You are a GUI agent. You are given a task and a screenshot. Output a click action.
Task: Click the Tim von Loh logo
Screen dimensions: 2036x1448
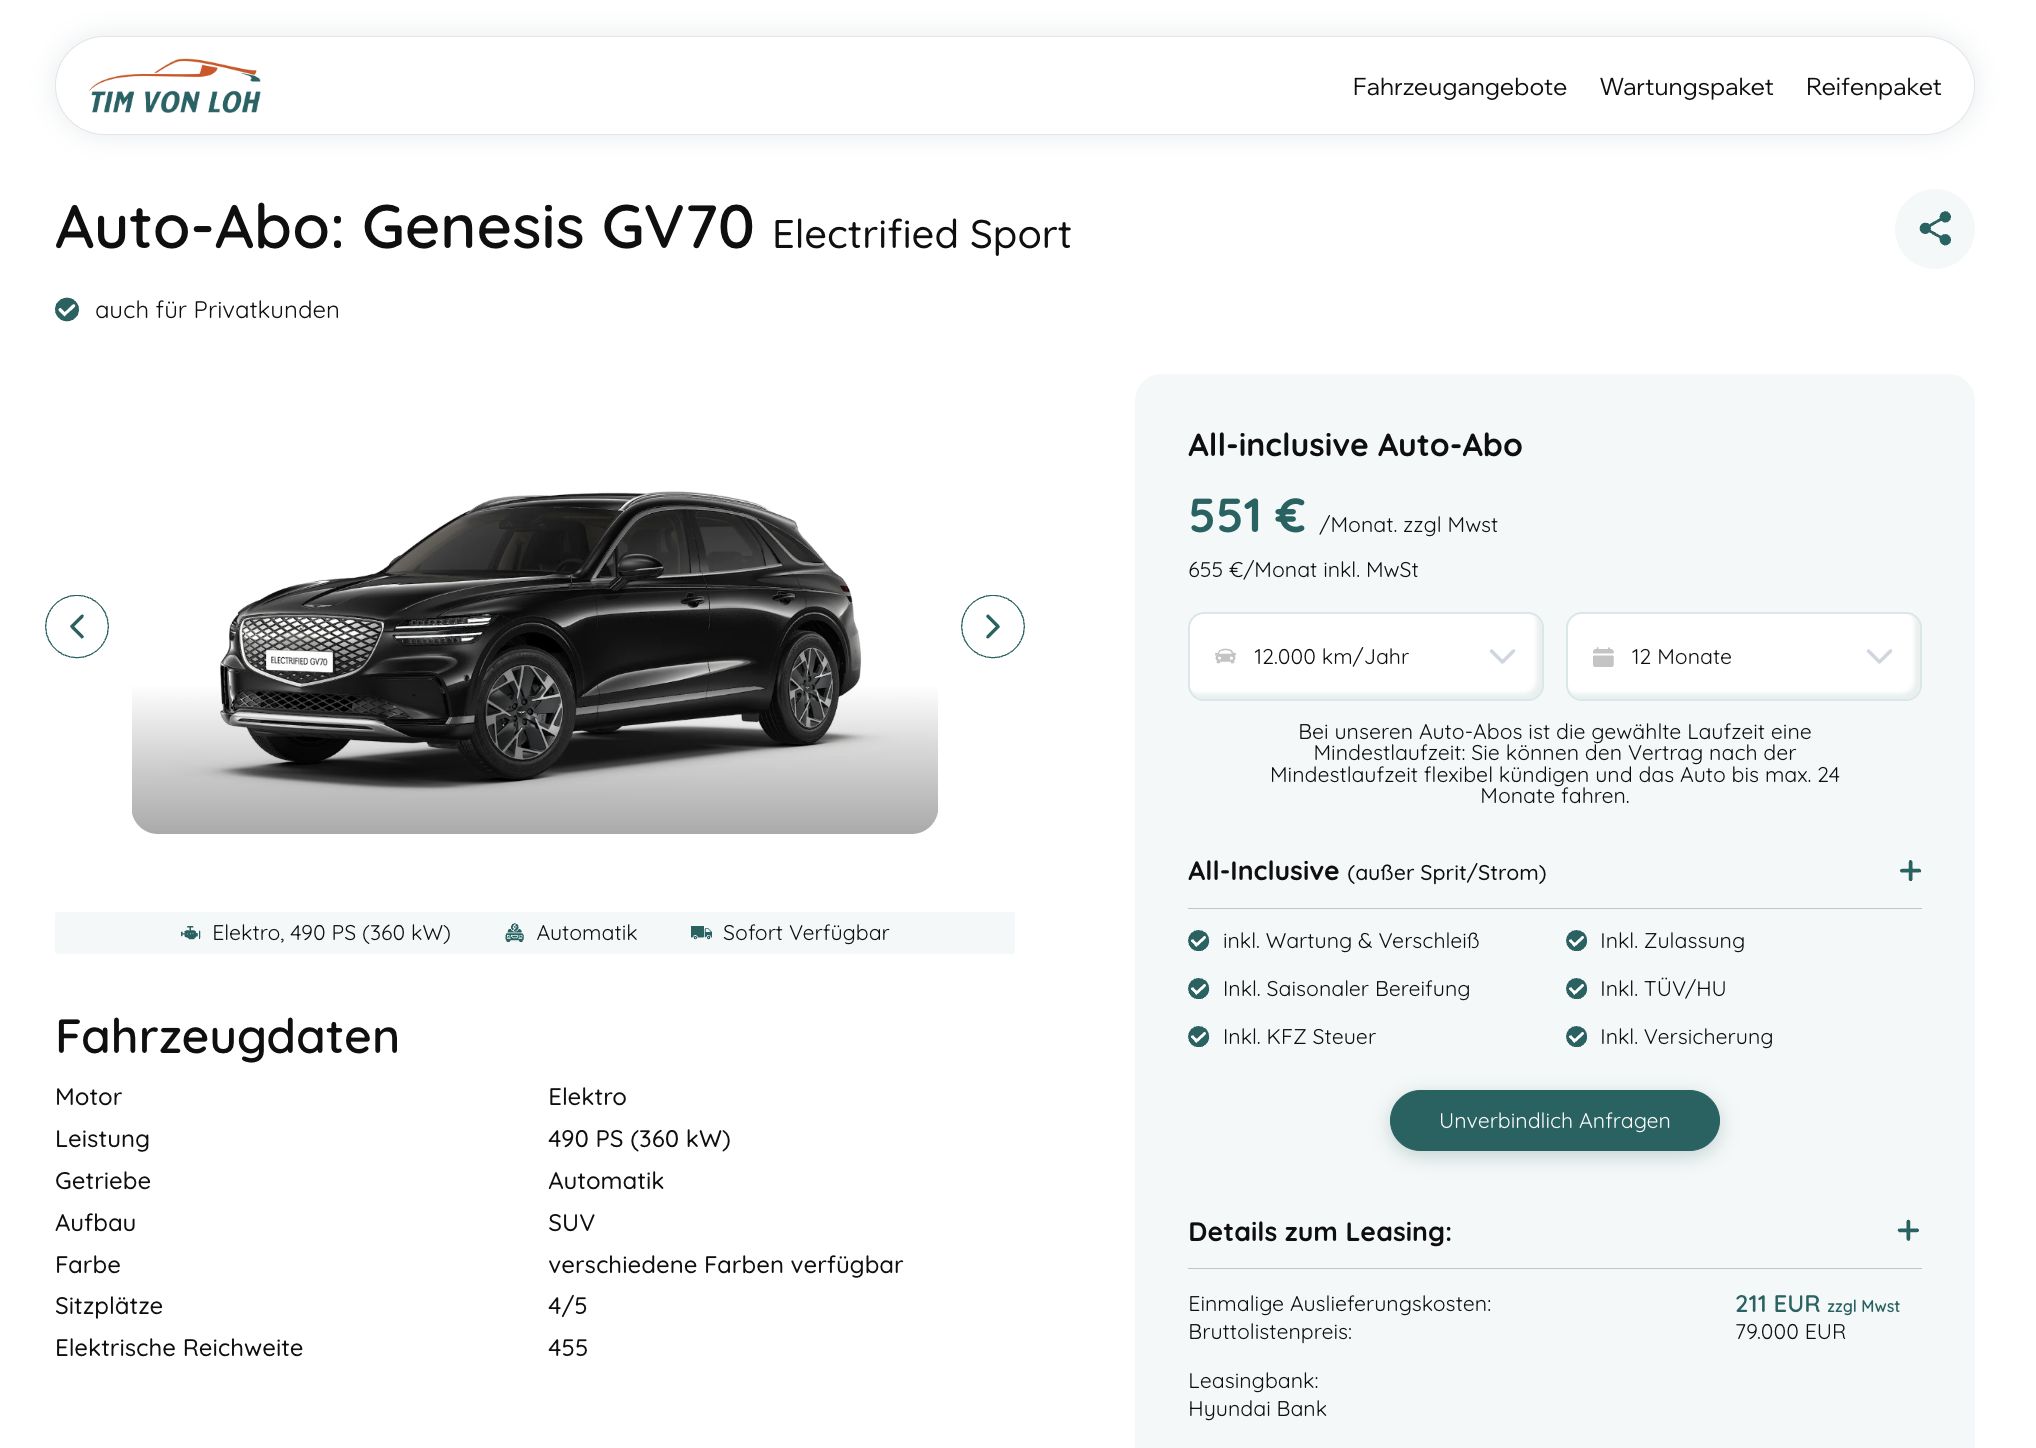pos(175,87)
